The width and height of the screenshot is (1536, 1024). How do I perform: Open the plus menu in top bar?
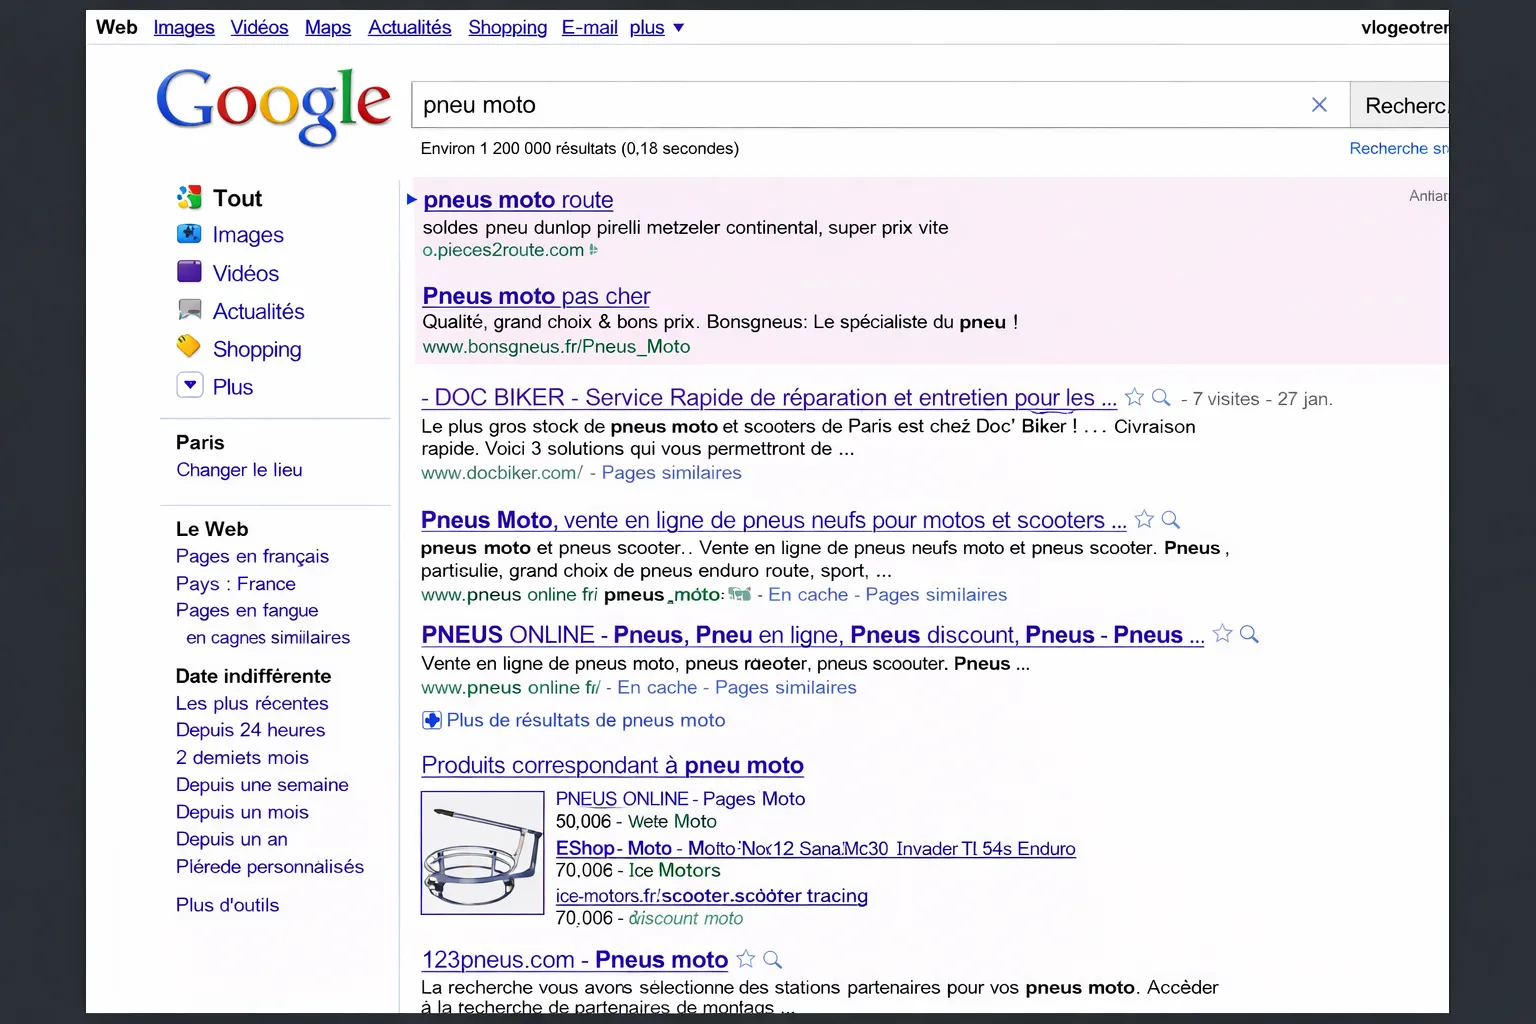point(656,27)
